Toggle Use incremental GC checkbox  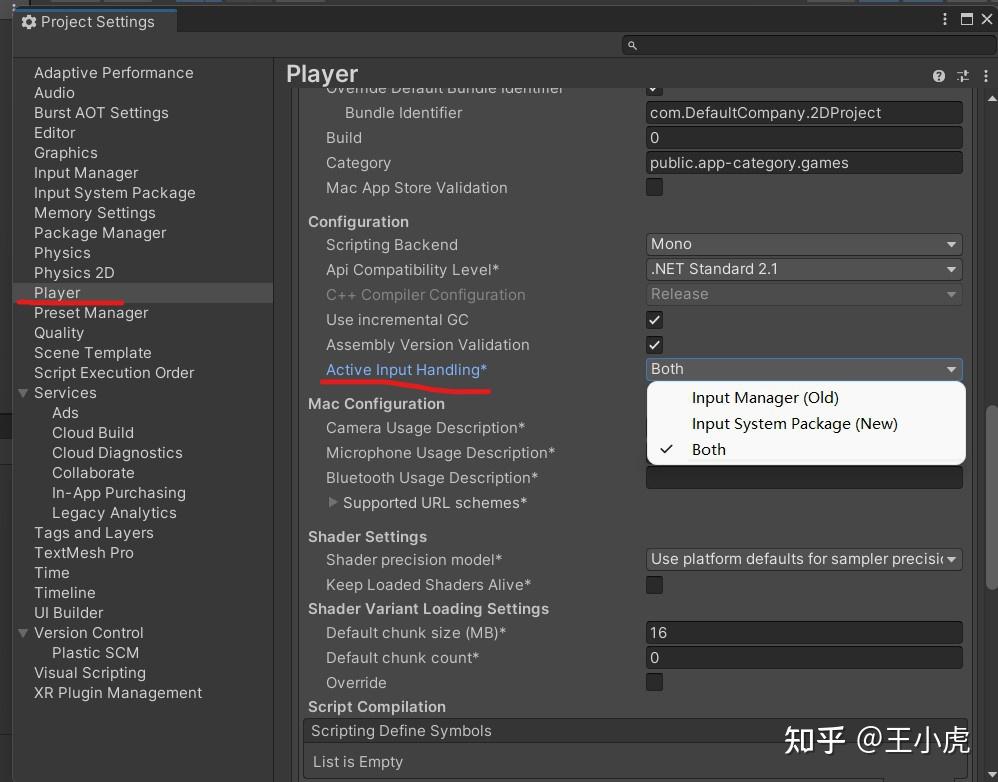tap(654, 319)
